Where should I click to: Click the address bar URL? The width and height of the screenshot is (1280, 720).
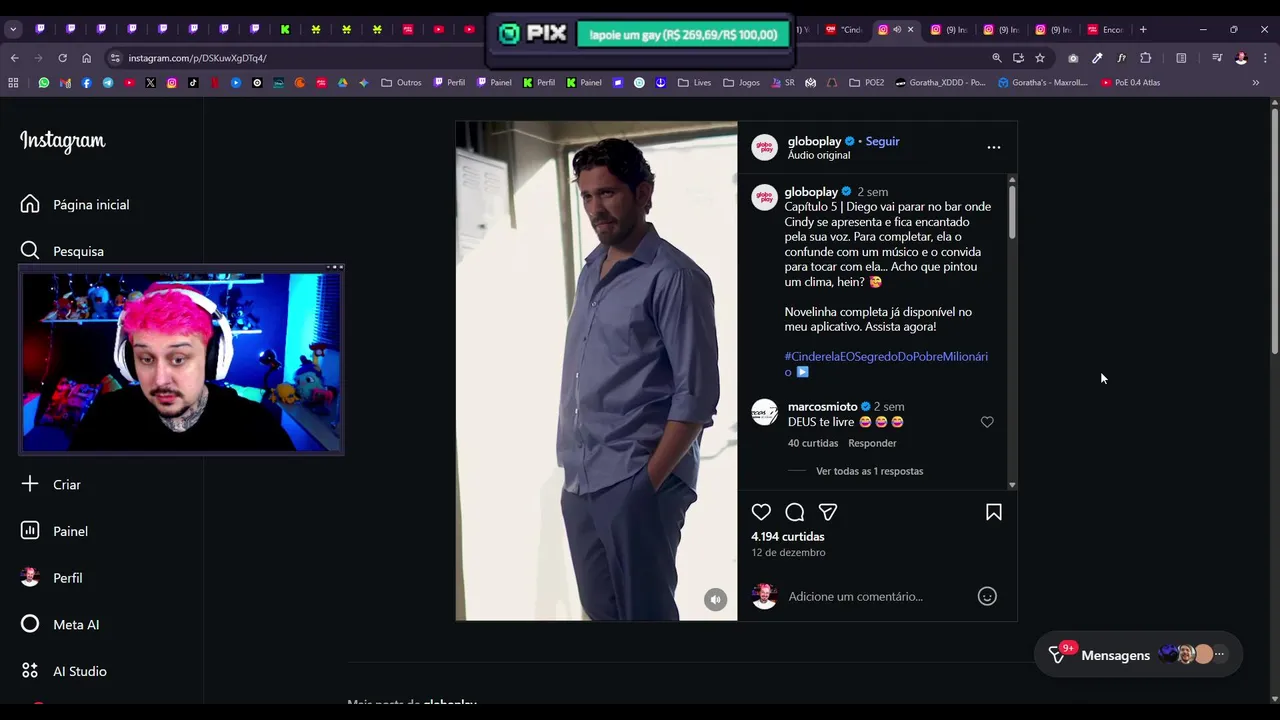197,58
